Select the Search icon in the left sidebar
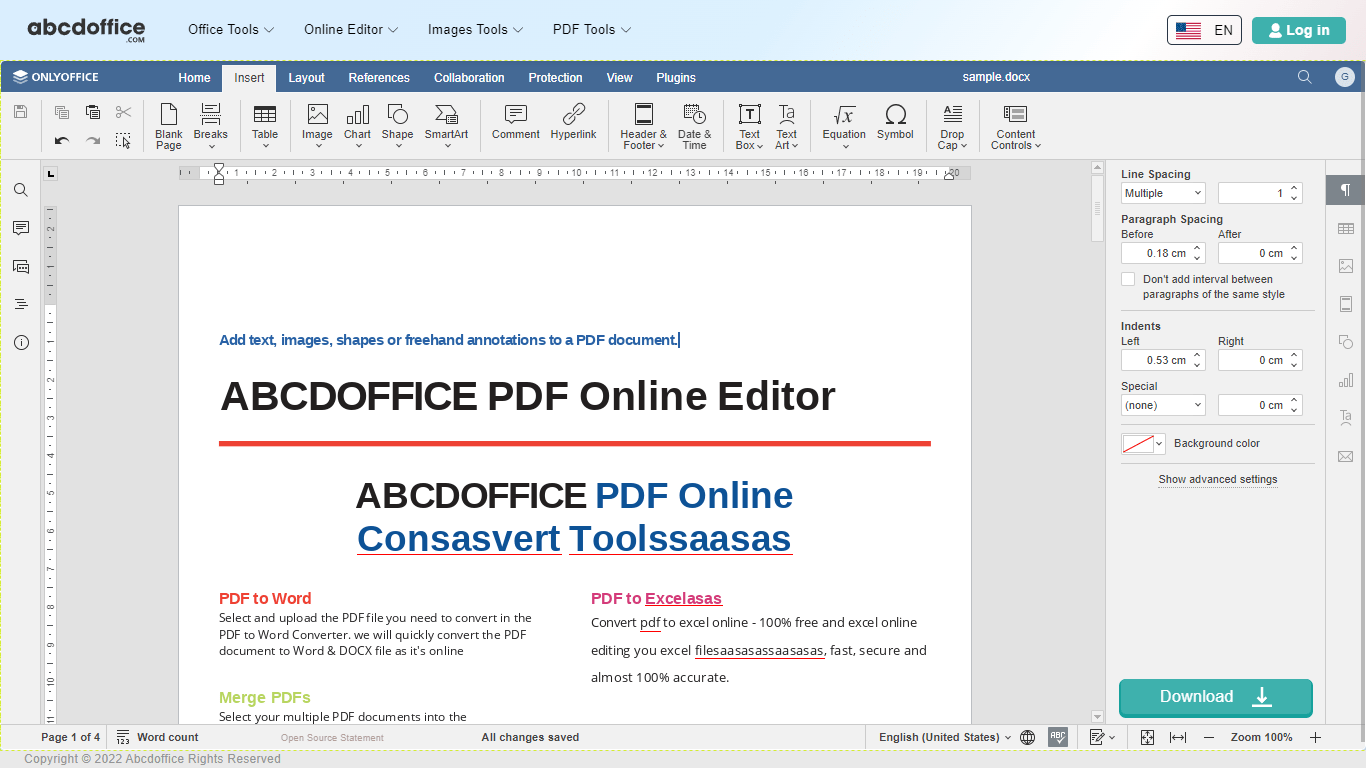Viewport: 1366px width, 768px height. 20,190
